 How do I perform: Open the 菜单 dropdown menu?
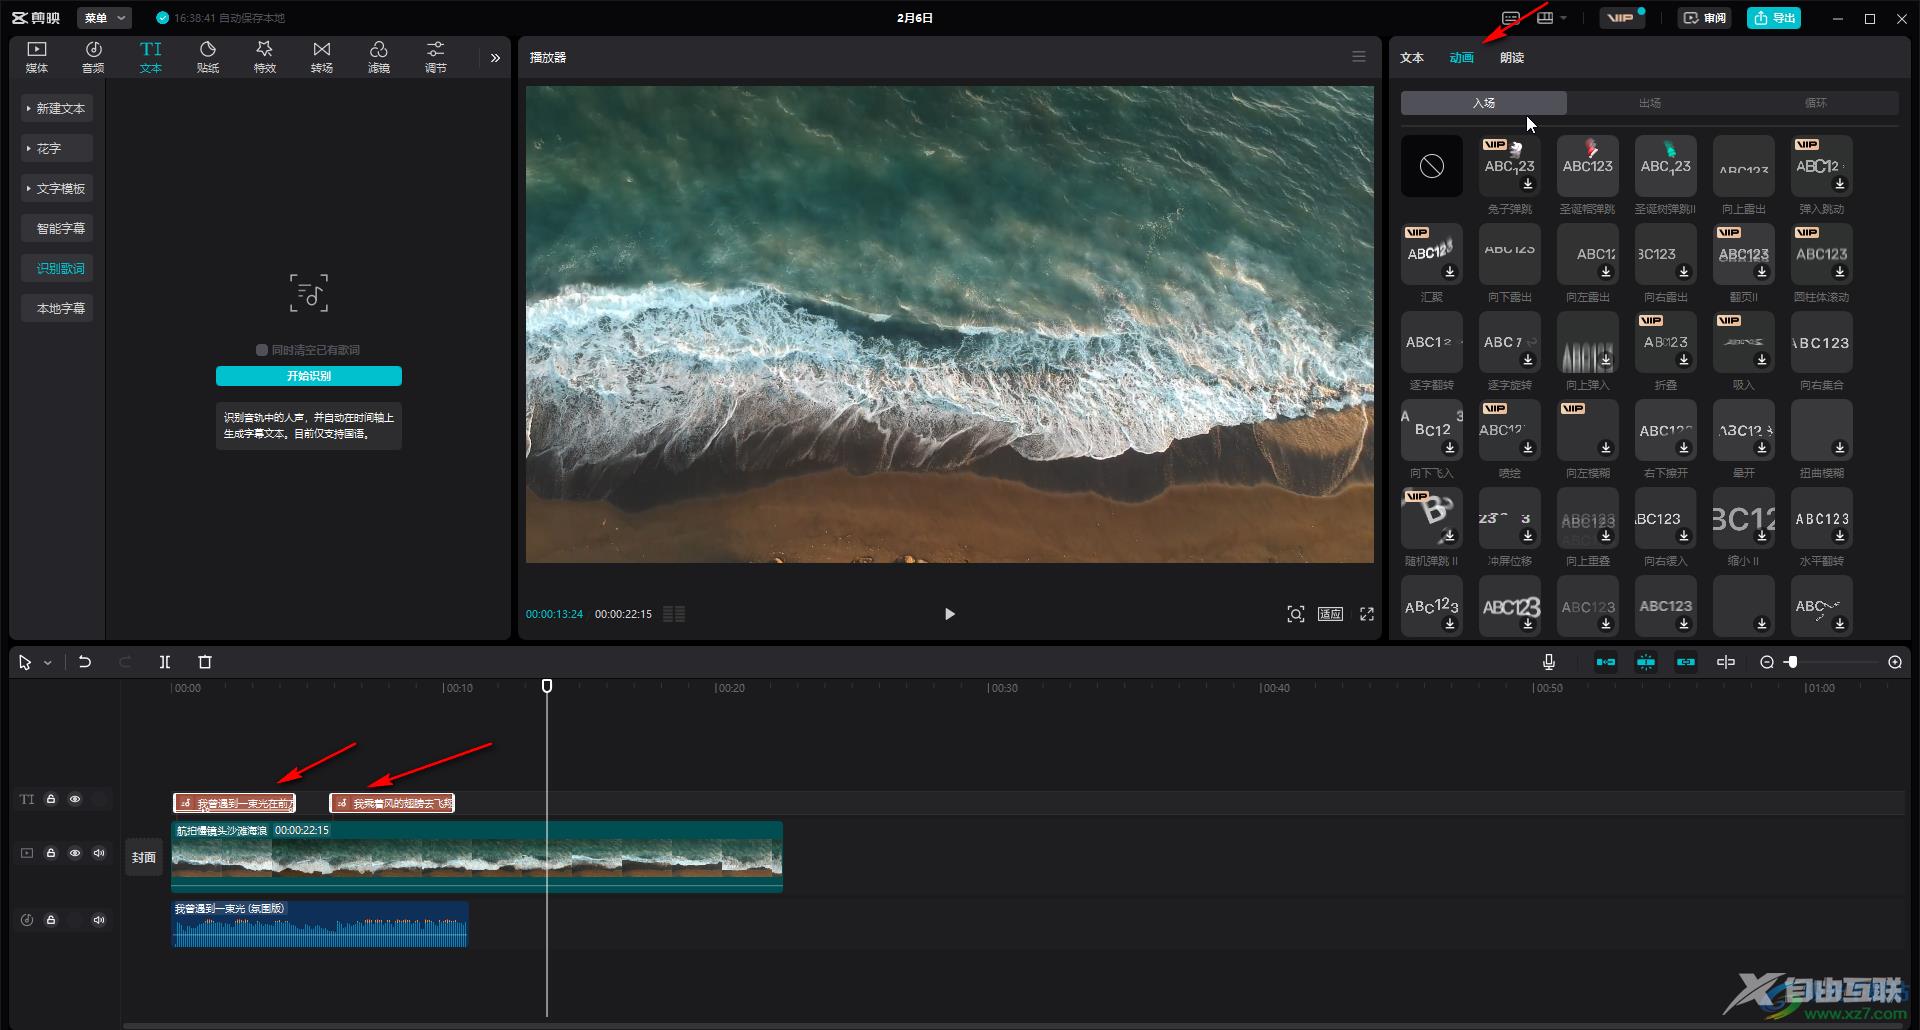104,18
